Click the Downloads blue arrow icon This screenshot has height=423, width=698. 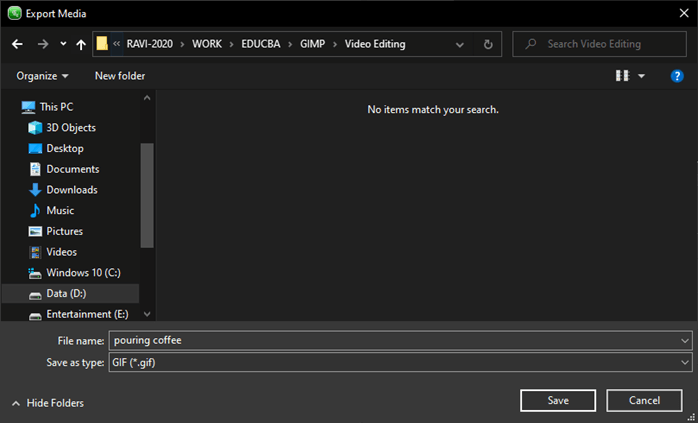coord(35,190)
